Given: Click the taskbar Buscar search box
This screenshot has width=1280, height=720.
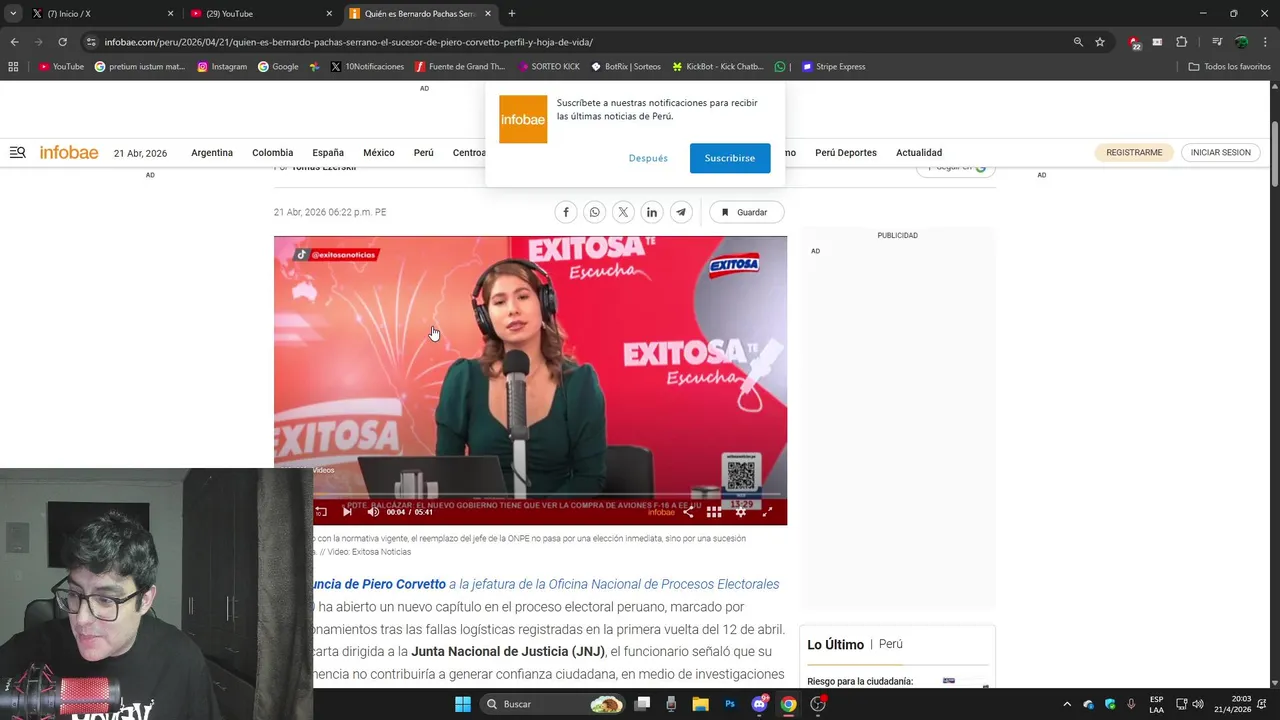Looking at the screenshot, I should coord(554,704).
